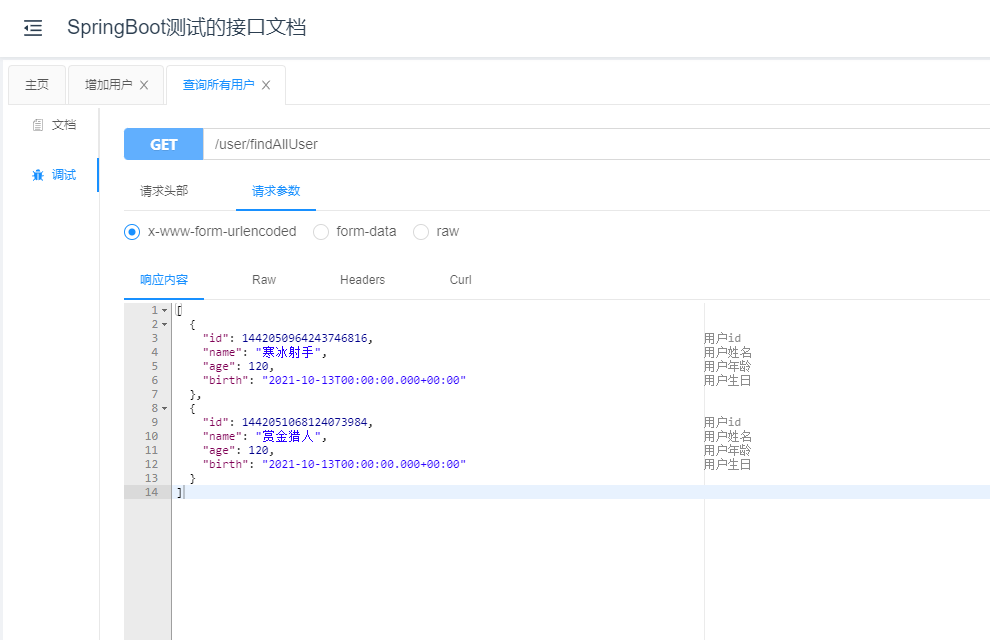Select raw radio option
The image size is (990, 640).
(x=420, y=232)
